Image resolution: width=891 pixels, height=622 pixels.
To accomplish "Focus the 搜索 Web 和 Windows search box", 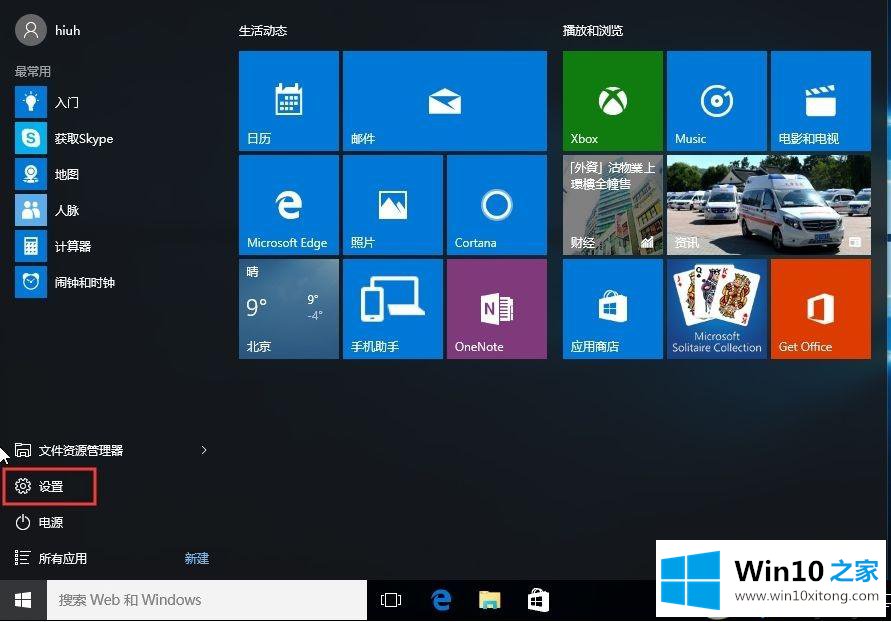I will [207, 600].
